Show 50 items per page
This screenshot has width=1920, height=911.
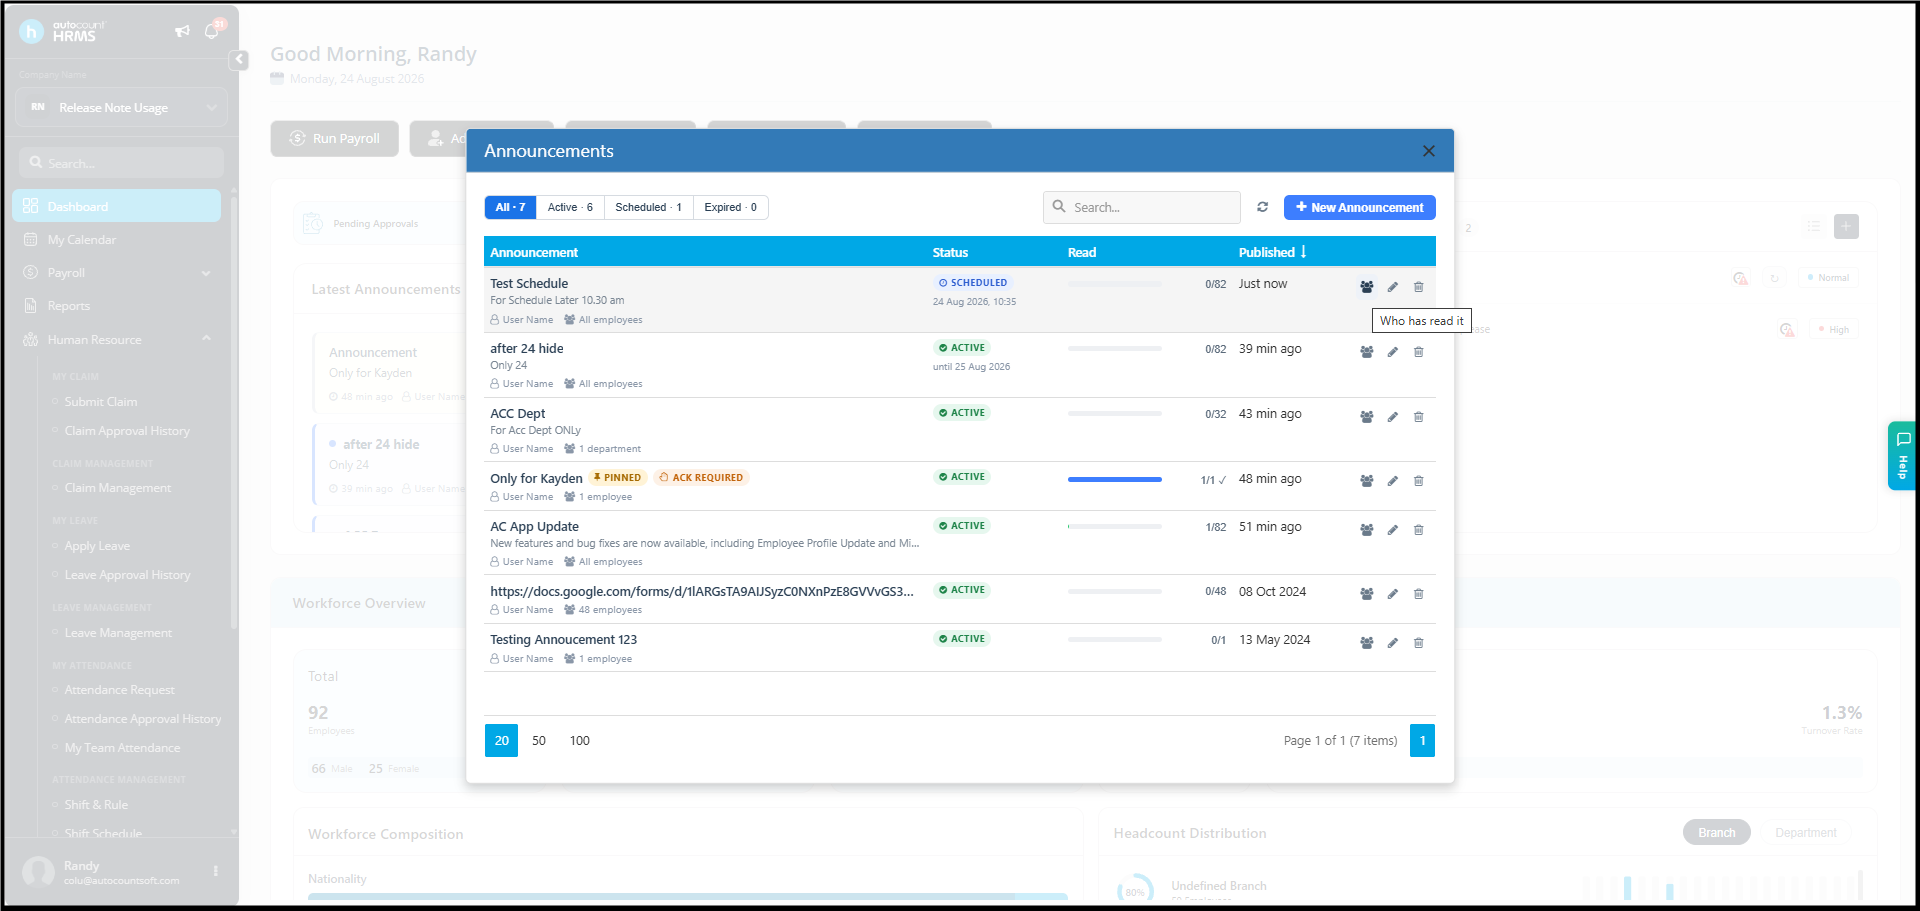(539, 741)
